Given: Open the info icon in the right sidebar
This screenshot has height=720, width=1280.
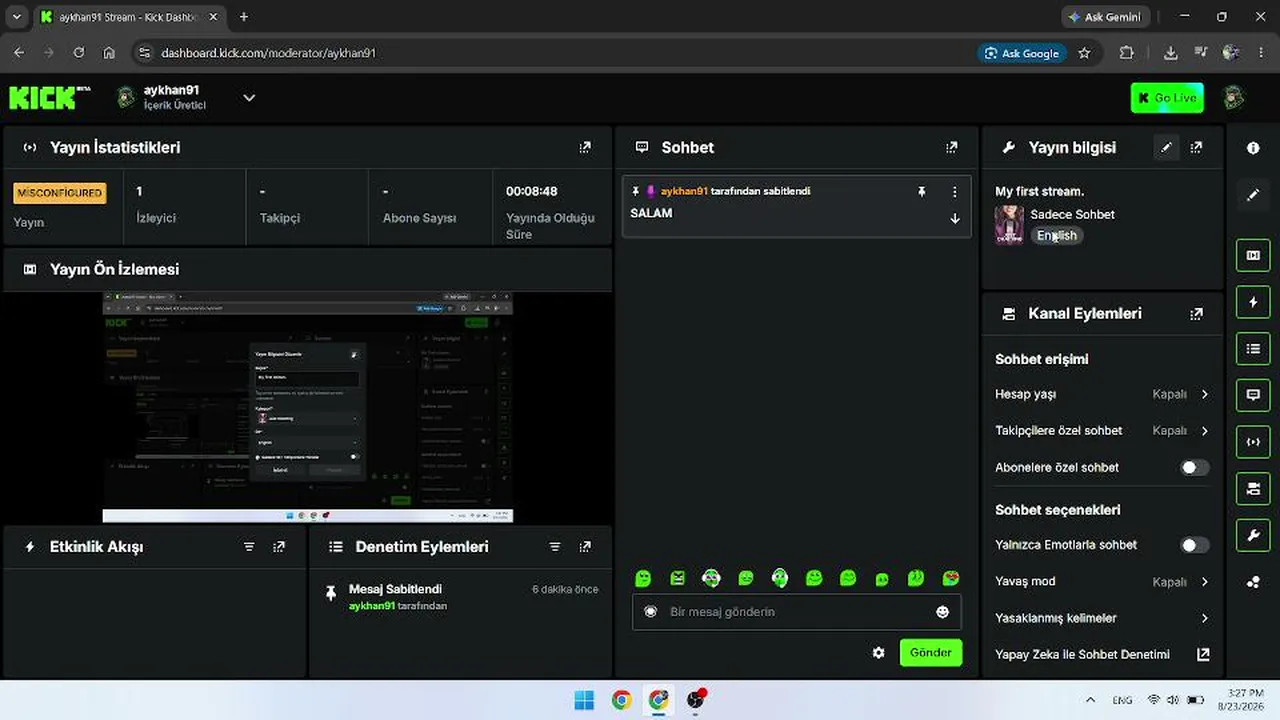Looking at the screenshot, I should tap(1253, 148).
